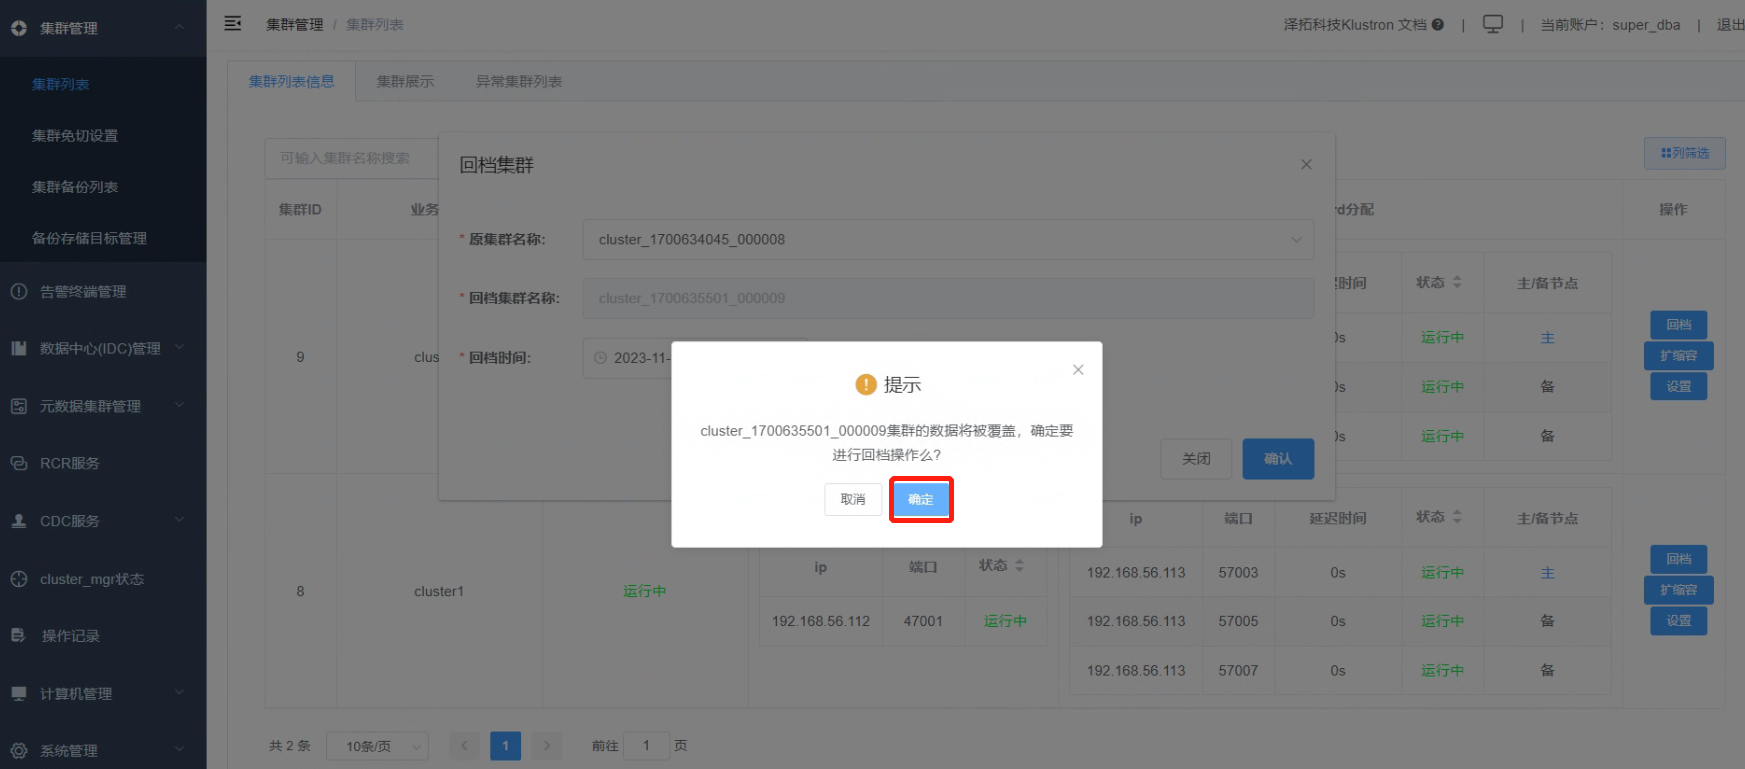Click the 告警终端管理 alert icon
This screenshot has width=1745, height=769.
click(x=19, y=291)
